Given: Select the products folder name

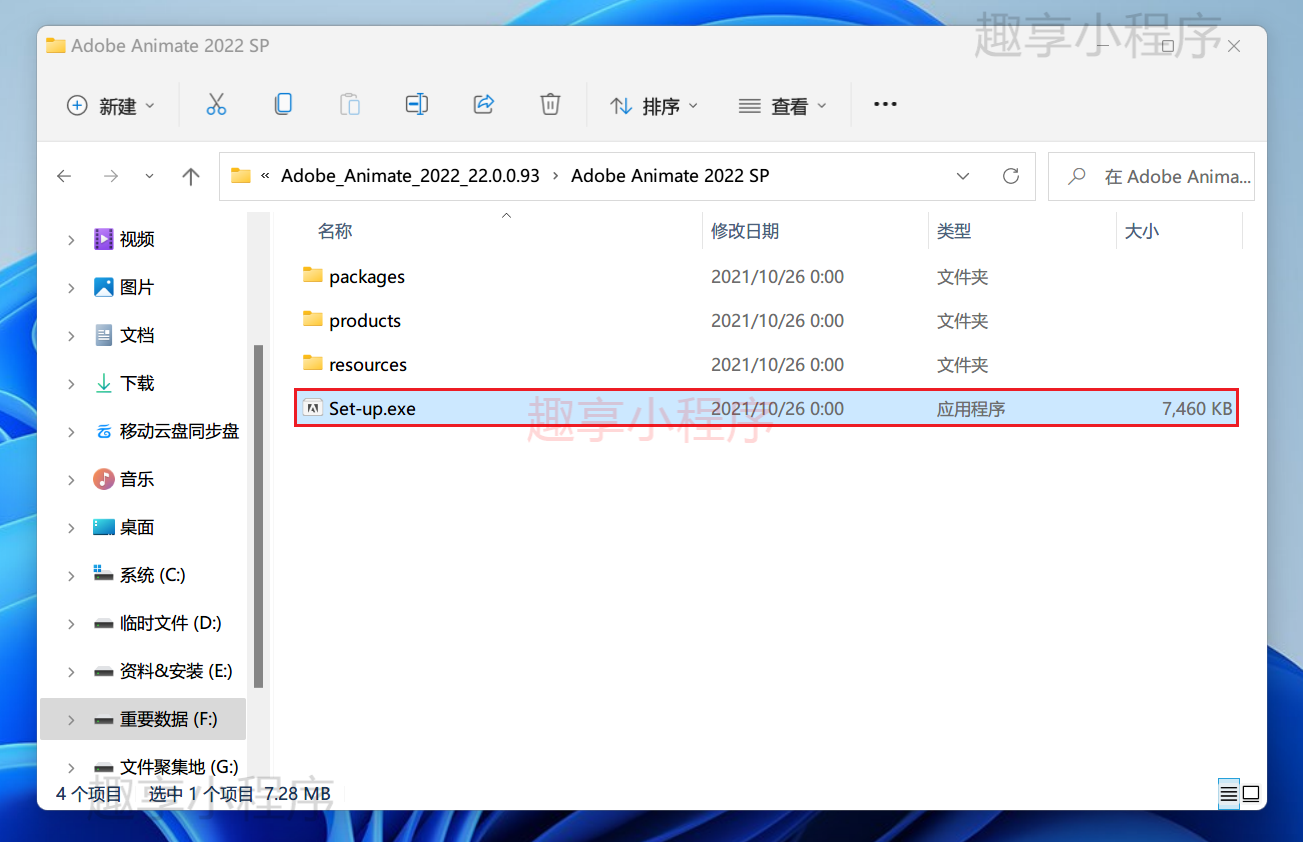Looking at the screenshot, I should click(x=365, y=321).
